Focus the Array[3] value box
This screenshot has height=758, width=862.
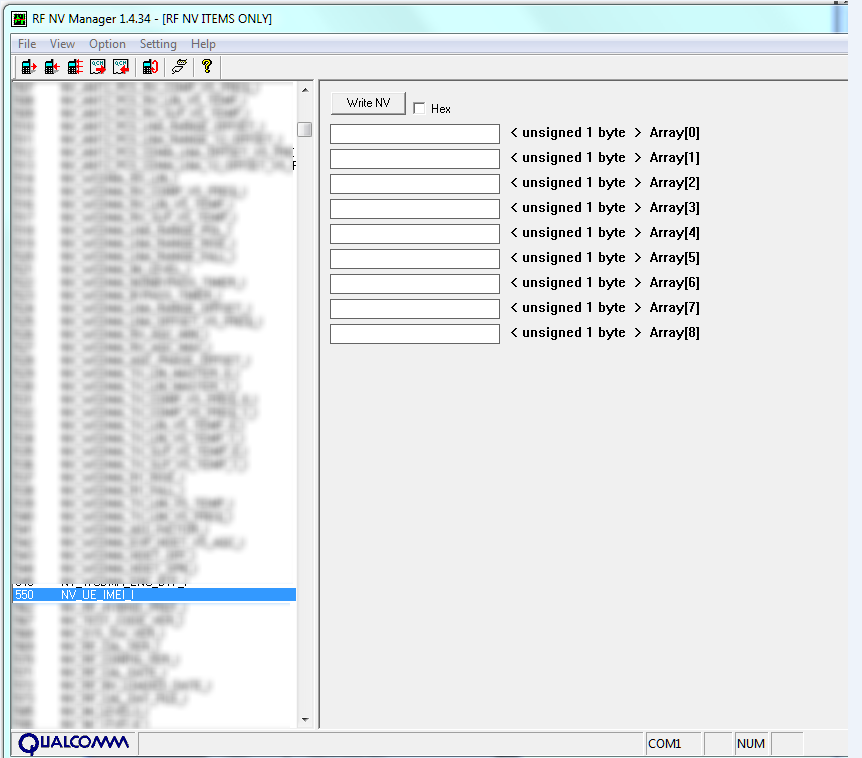click(415, 209)
